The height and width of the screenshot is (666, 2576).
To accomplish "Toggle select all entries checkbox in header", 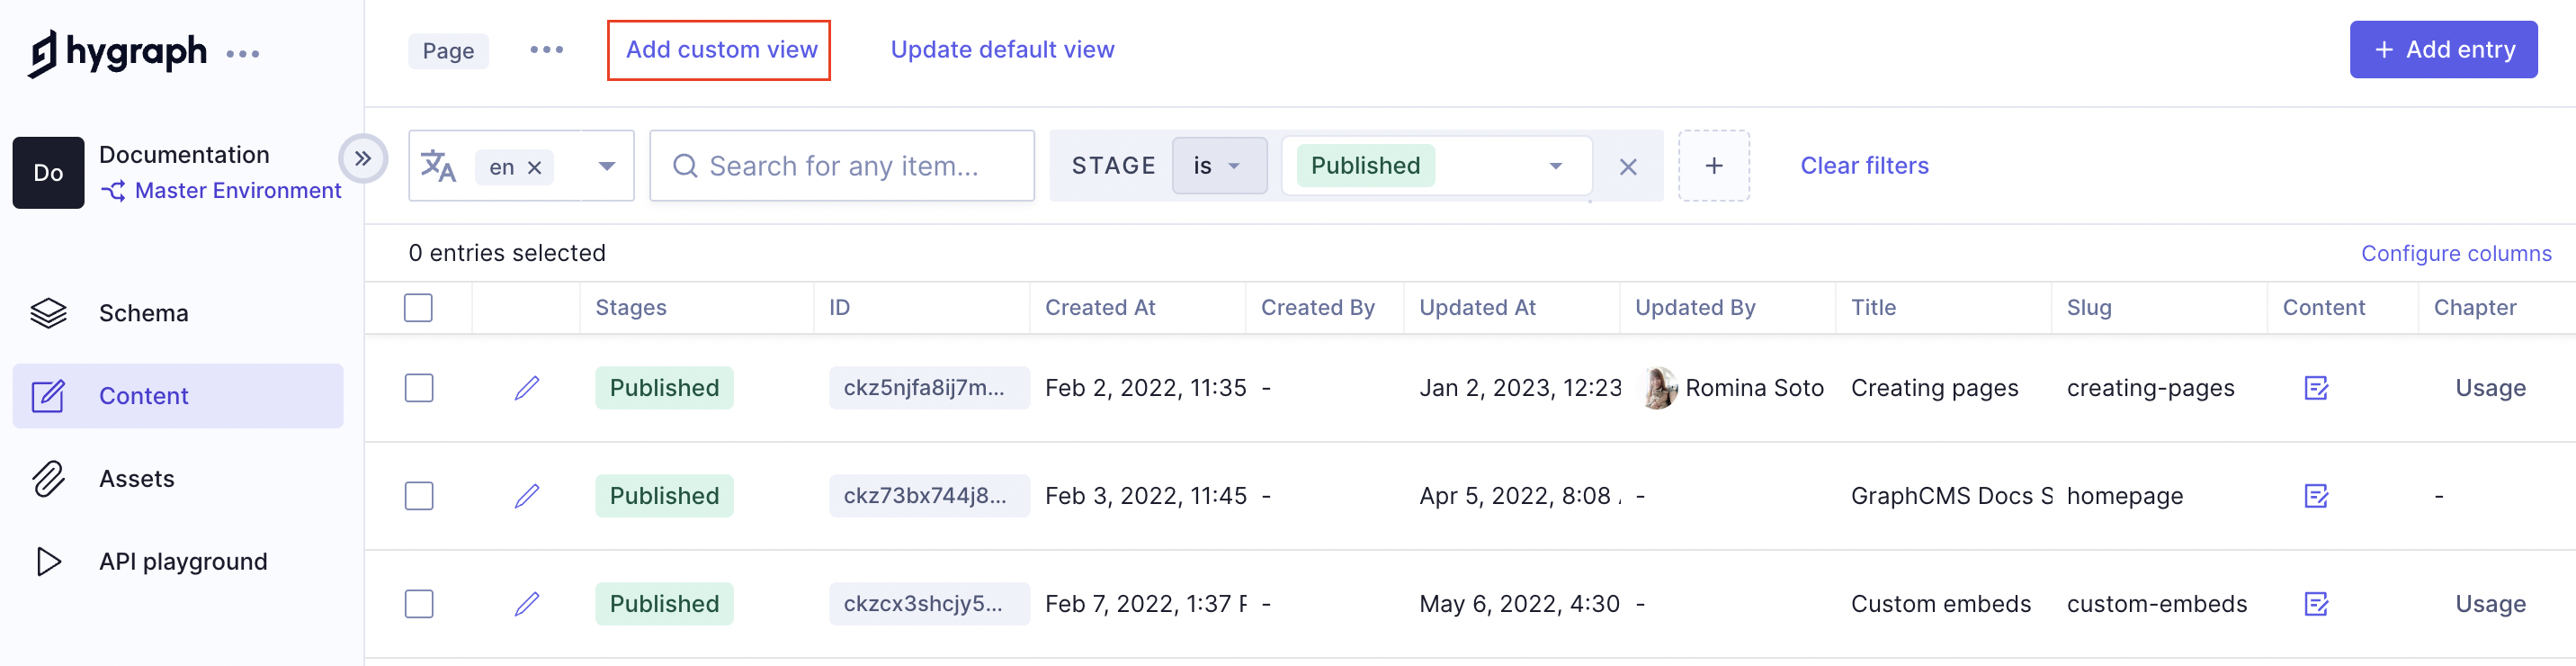I will [x=418, y=308].
